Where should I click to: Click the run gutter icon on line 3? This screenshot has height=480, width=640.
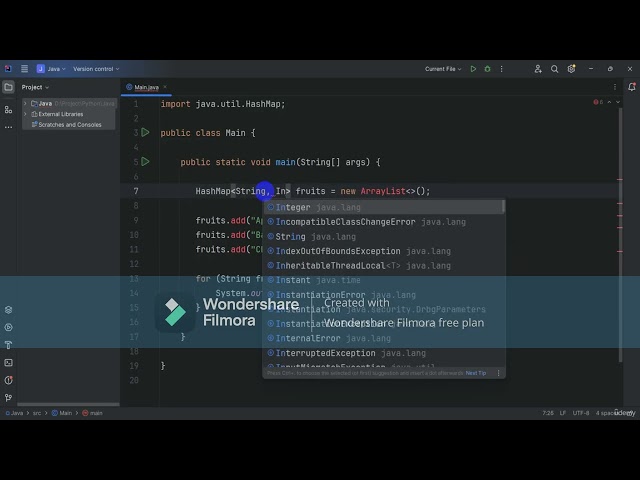[145, 132]
